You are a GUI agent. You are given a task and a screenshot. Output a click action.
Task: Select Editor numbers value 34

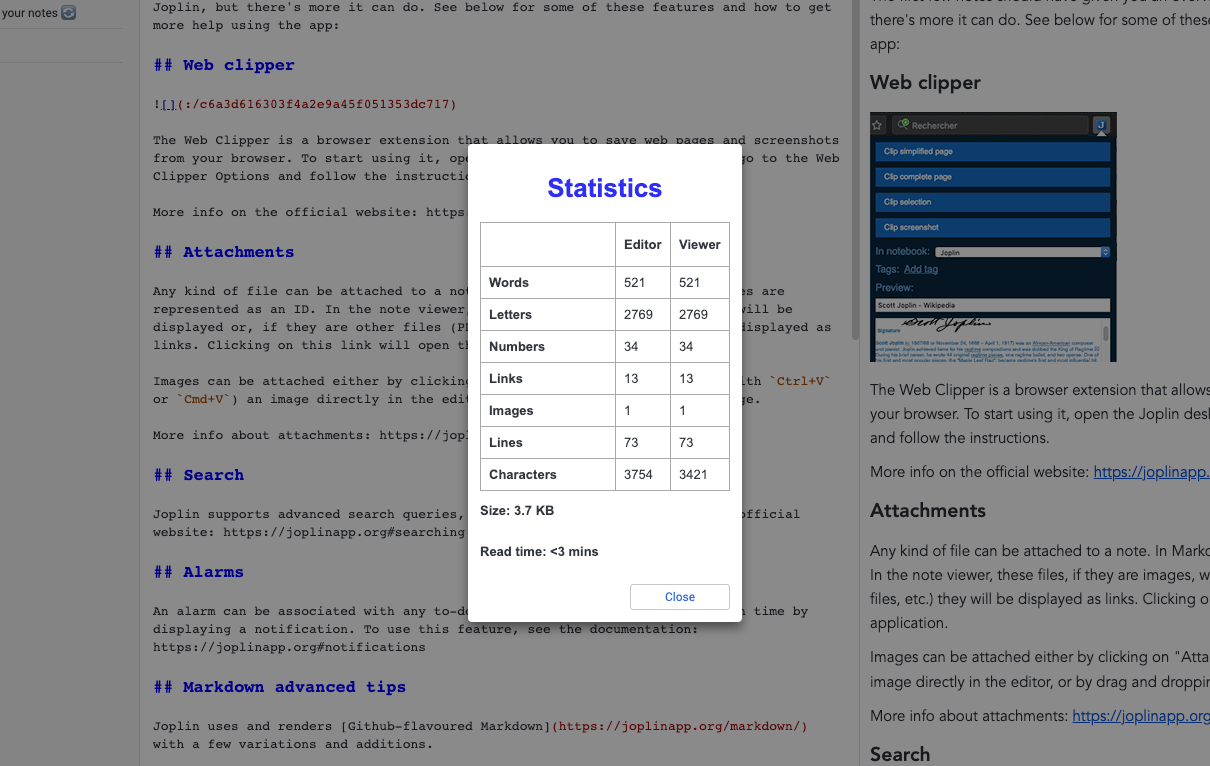tap(631, 347)
